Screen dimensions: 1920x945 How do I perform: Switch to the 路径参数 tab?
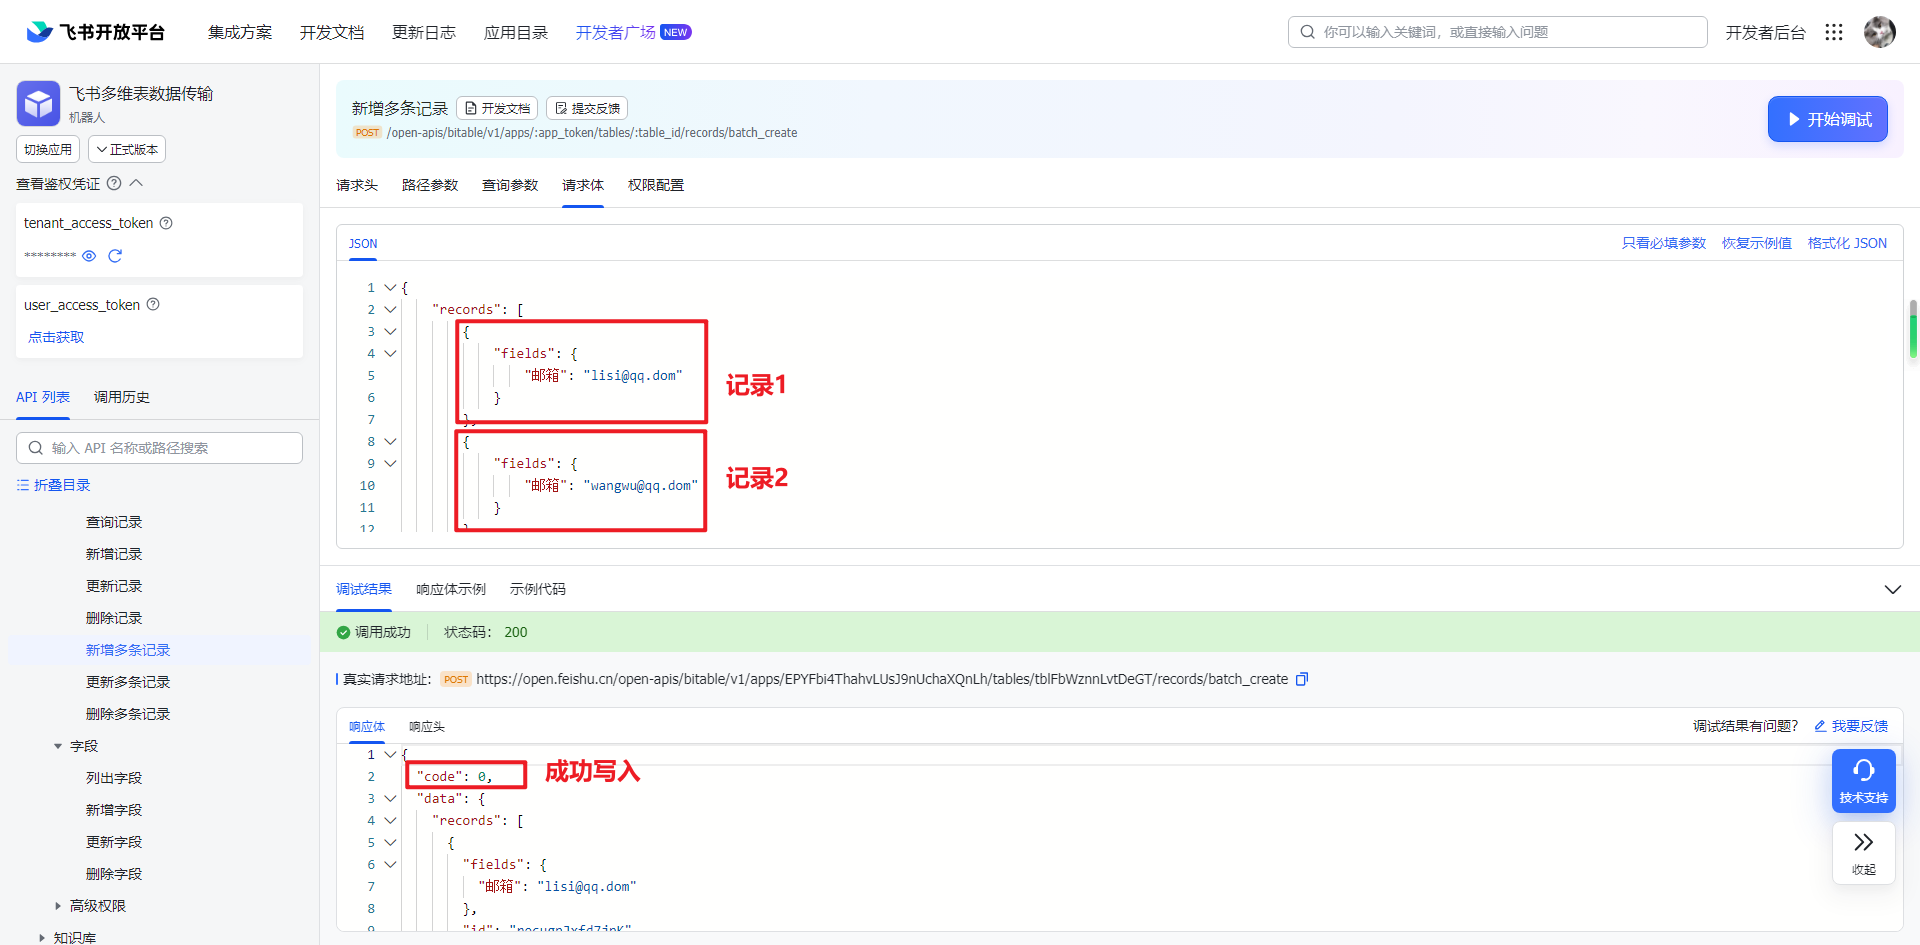click(430, 185)
